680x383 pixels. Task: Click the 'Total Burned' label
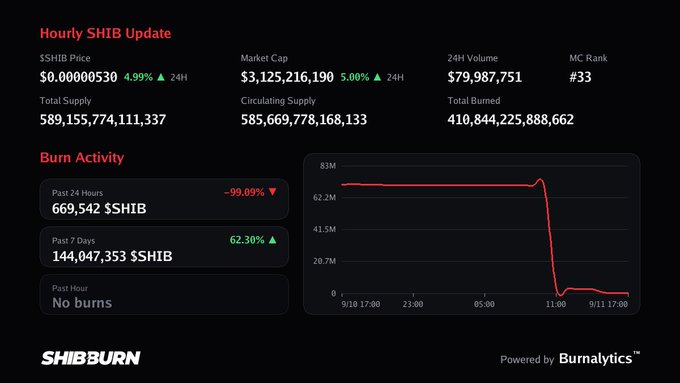(474, 101)
